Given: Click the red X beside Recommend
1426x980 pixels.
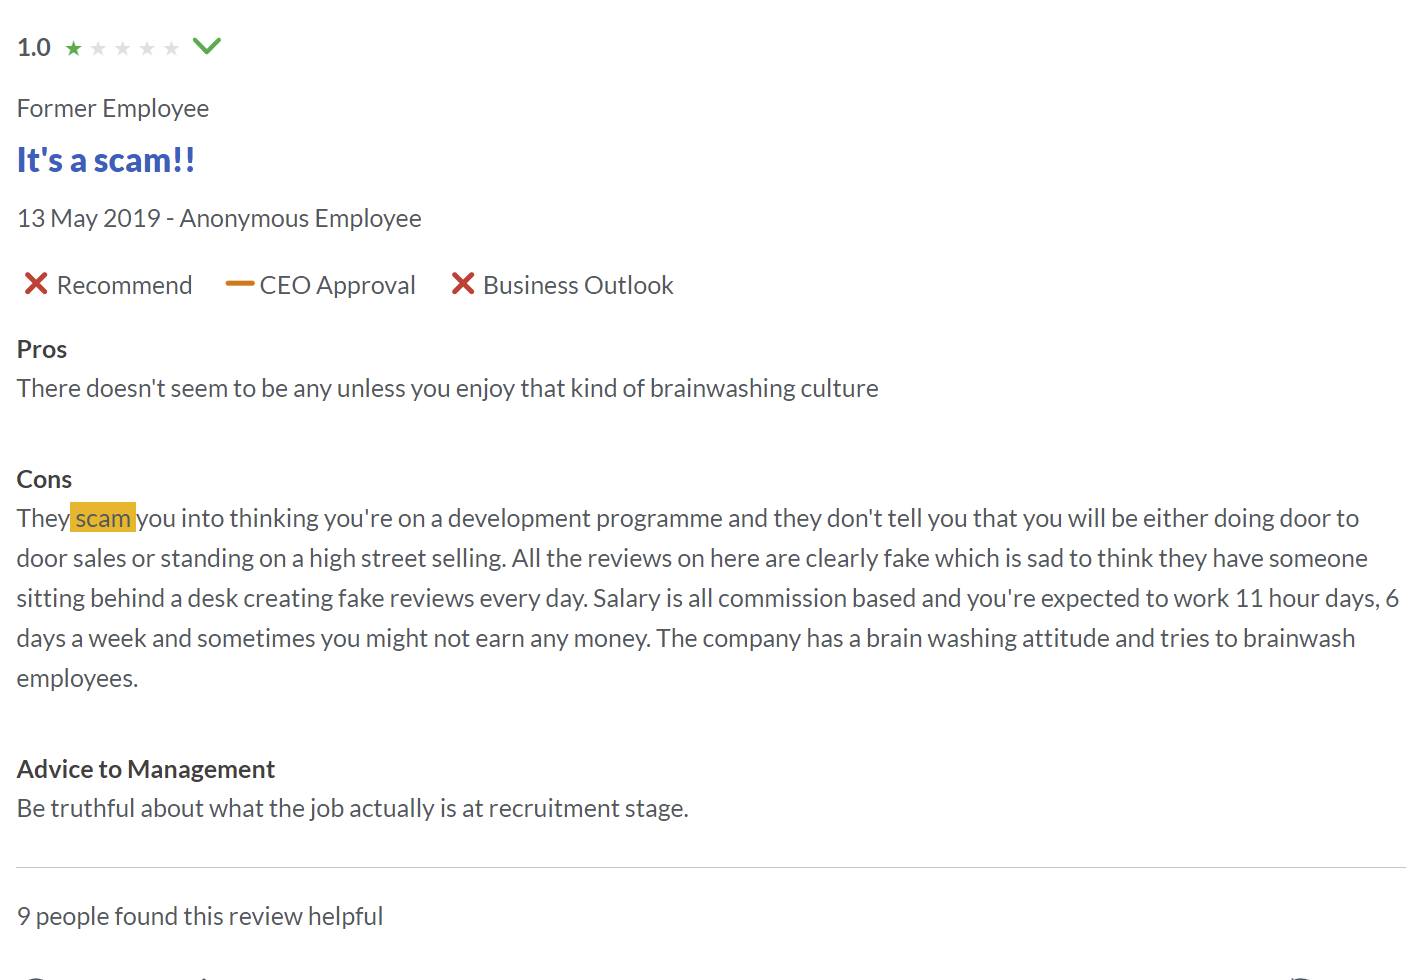Looking at the screenshot, I should click(36, 284).
